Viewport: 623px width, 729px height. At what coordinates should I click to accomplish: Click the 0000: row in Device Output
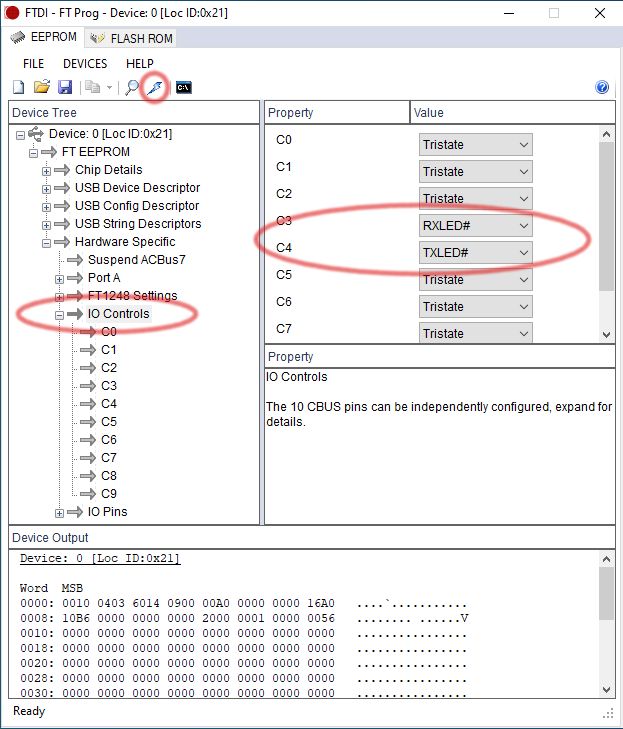click(244, 603)
